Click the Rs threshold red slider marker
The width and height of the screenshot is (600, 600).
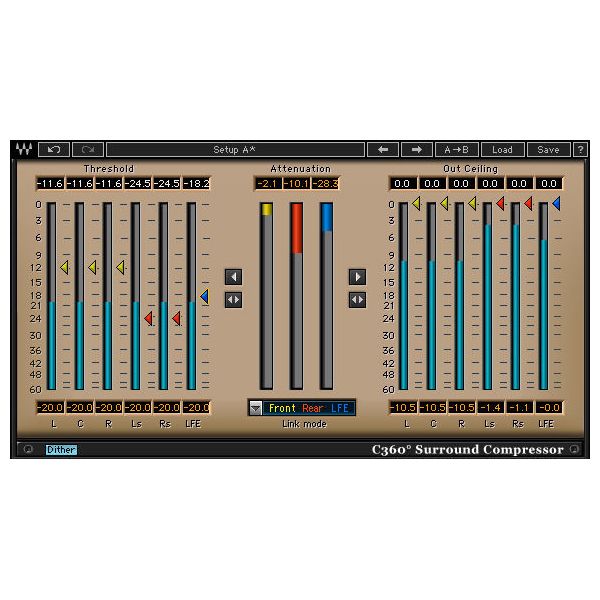click(176, 318)
